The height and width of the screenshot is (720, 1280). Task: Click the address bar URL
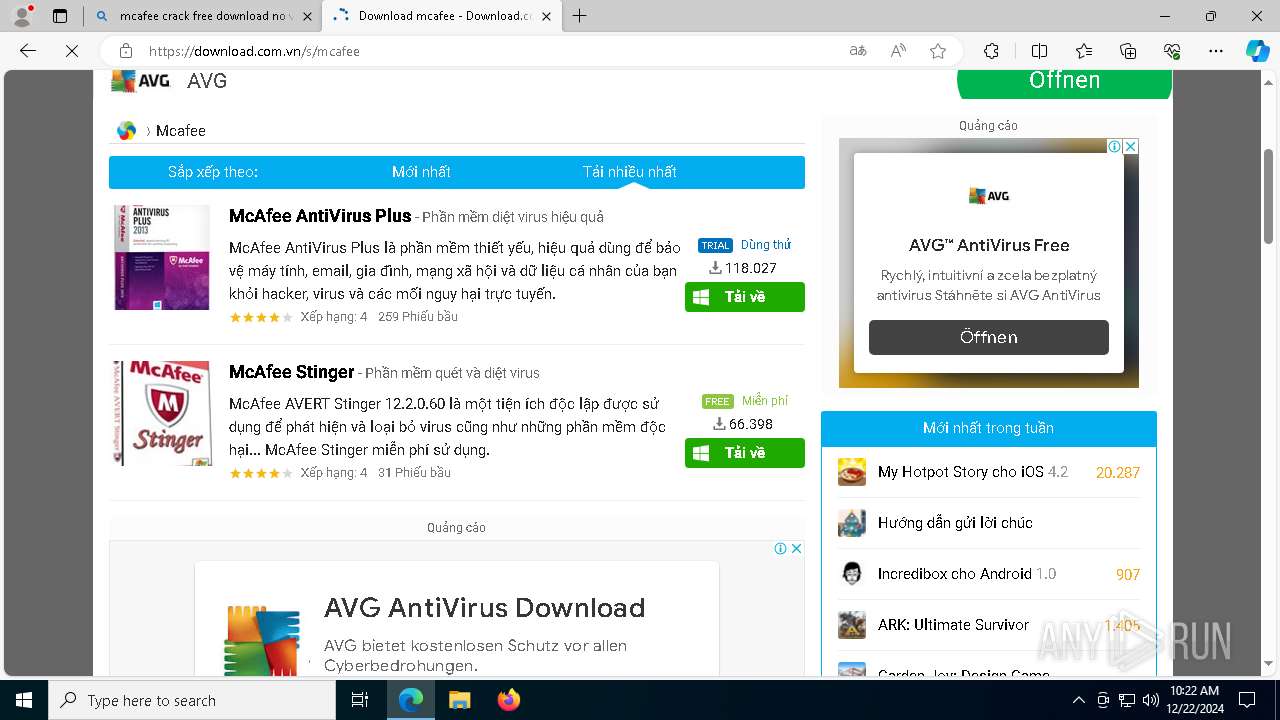[x=254, y=51]
